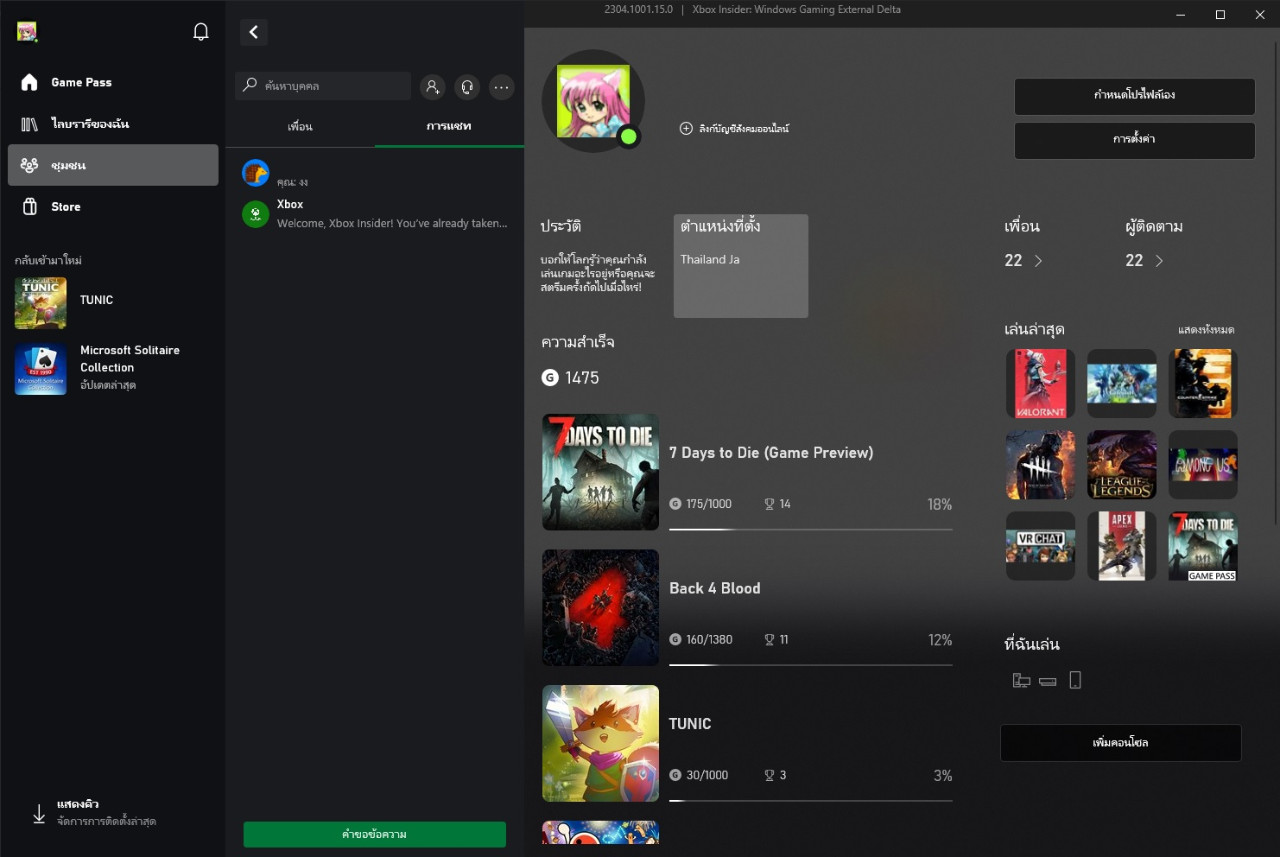
Task: Click the PC device icon
Action: click(1021, 681)
